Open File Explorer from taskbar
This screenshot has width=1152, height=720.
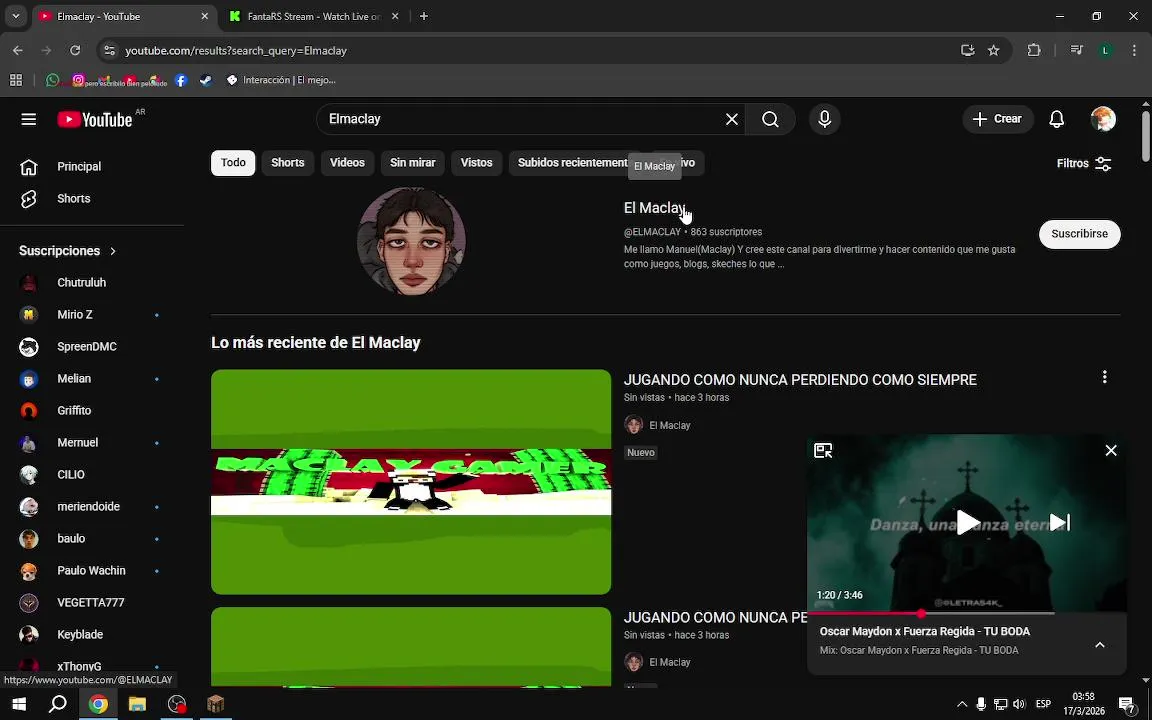pyautogui.click(x=137, y=704)
